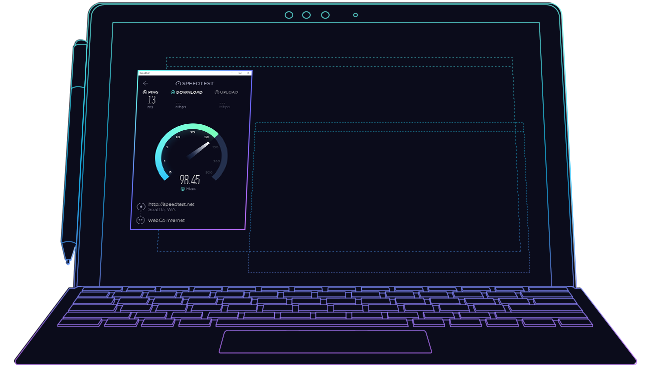Select the DOWNLOAD result label
The width and height of the screenshot is (650, 367).
187,92
